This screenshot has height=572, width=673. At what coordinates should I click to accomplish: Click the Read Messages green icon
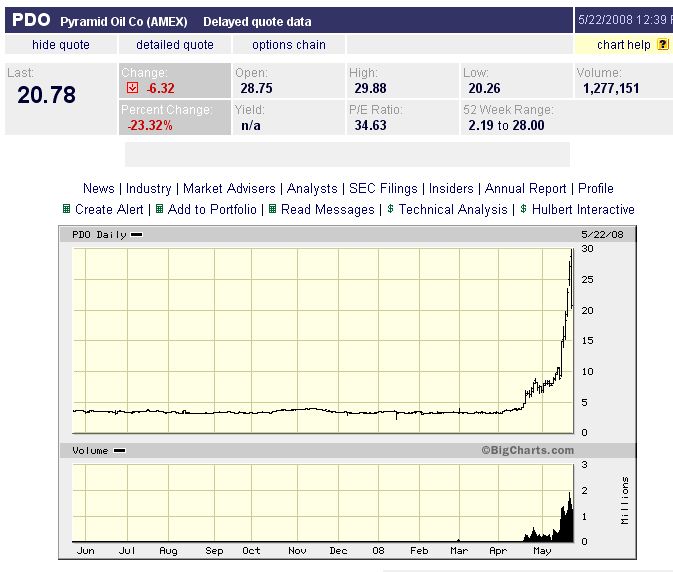click(272, 209)
